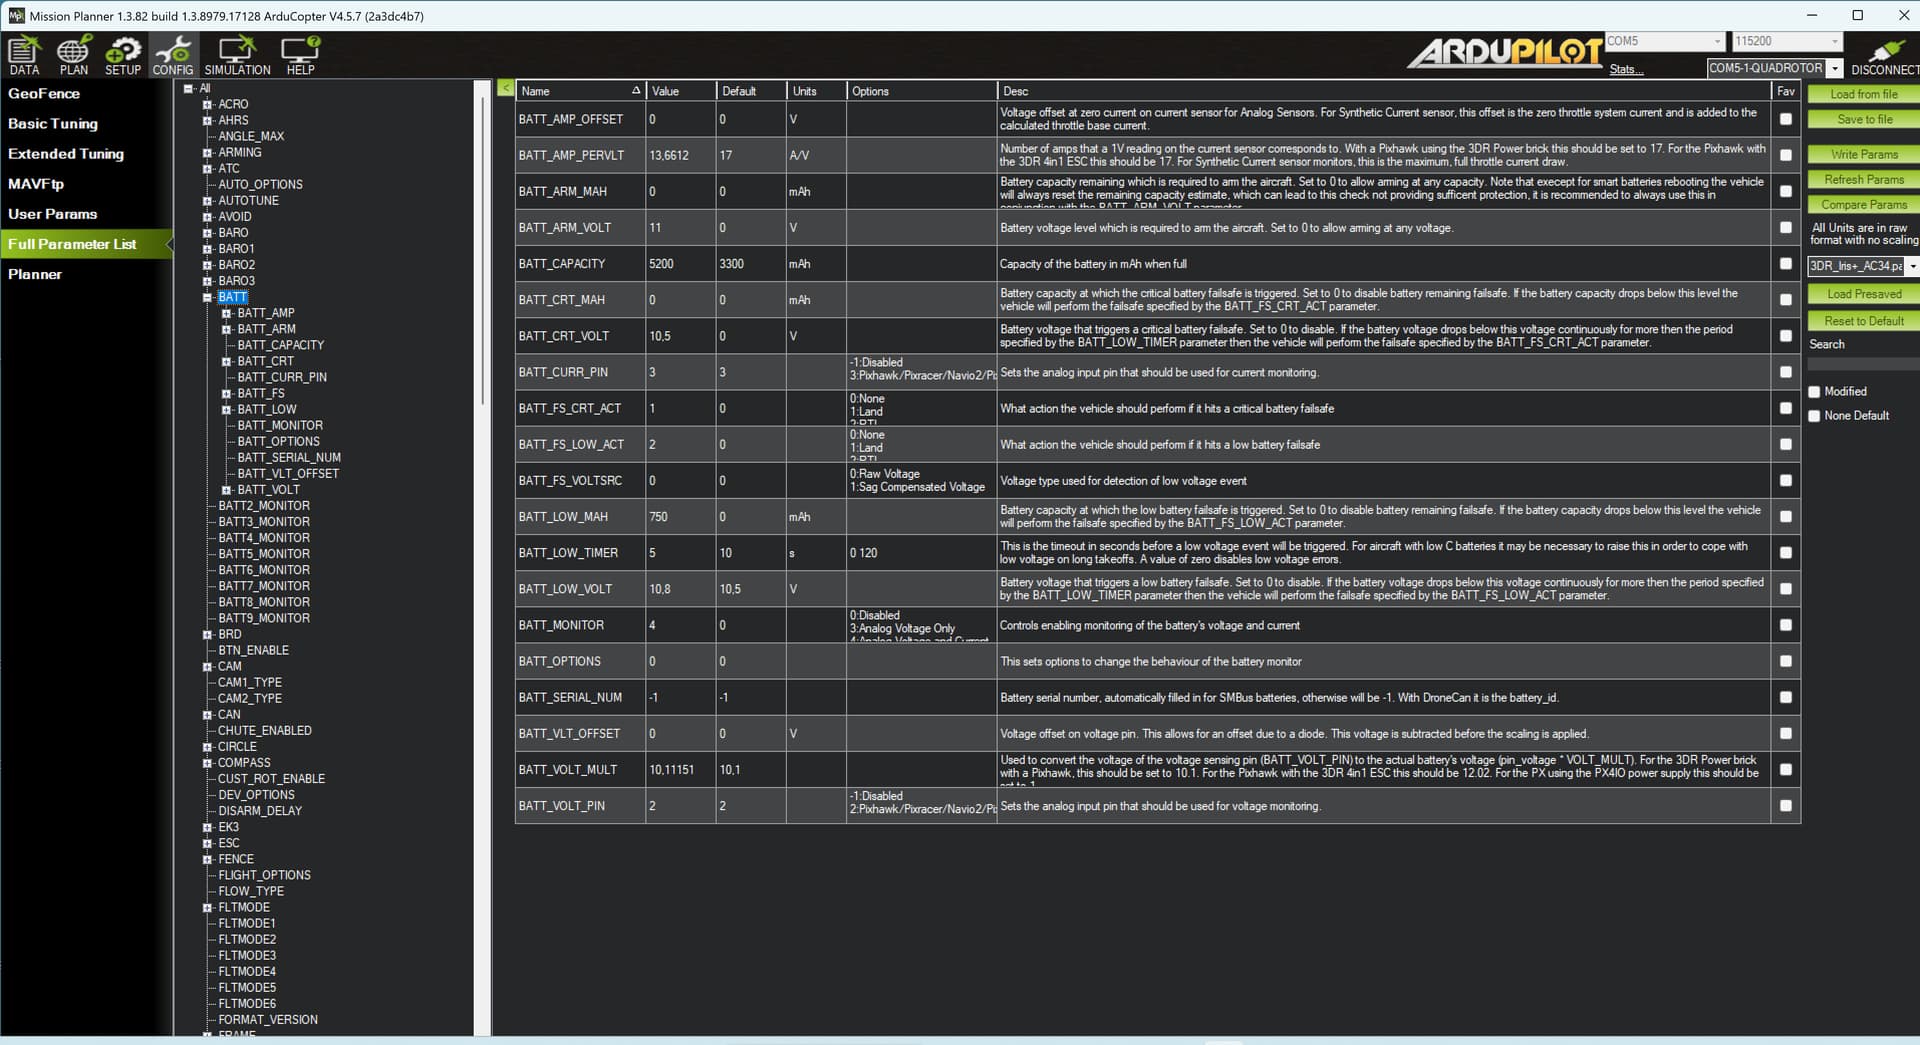The image size is (1920, 1045).
Task: Select the BATT_LOW_MAH value cell 750
Action: point(680,517)
